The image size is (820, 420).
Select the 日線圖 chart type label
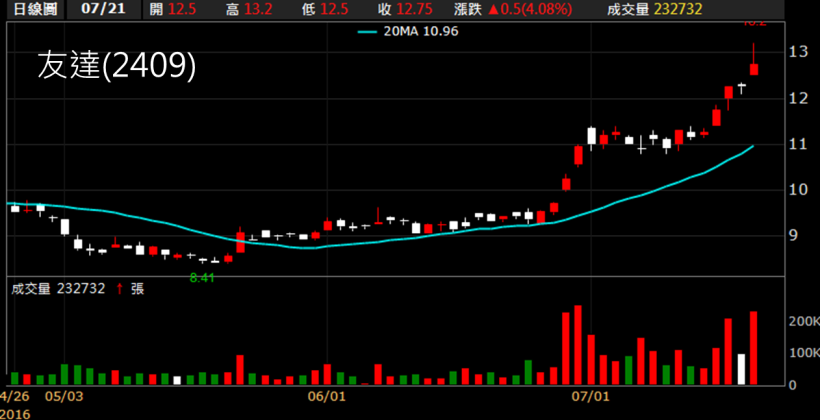35,9
